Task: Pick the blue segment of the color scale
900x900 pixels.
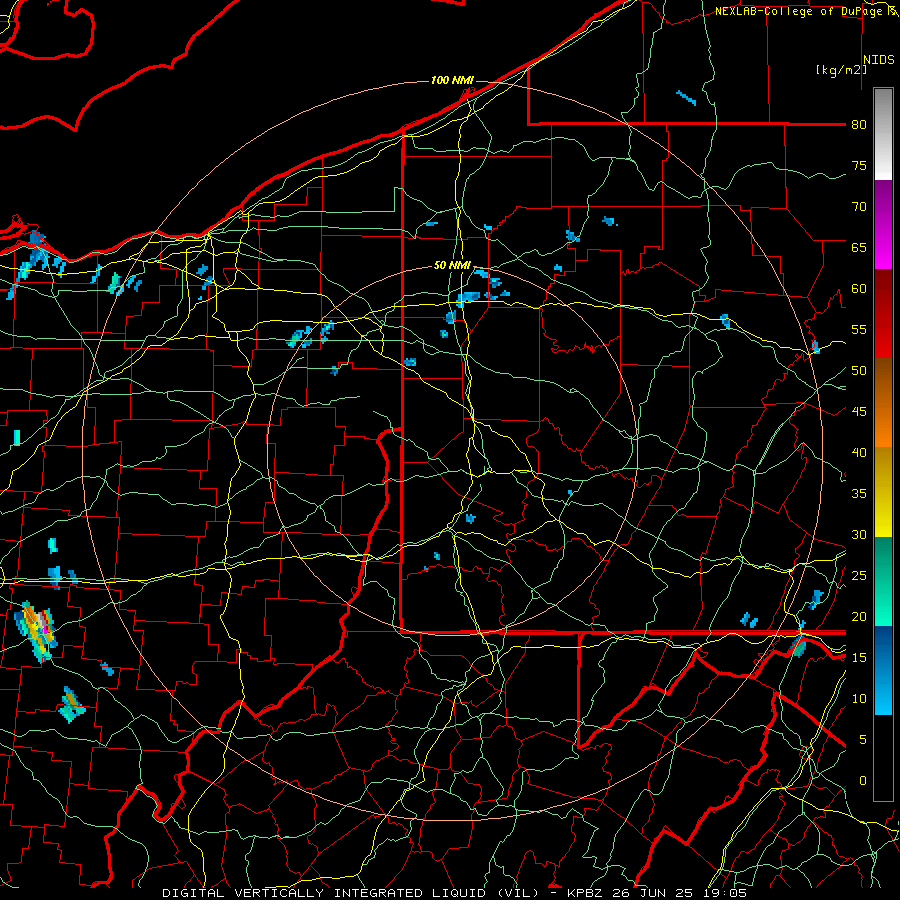Action: [x=883, y=670]
